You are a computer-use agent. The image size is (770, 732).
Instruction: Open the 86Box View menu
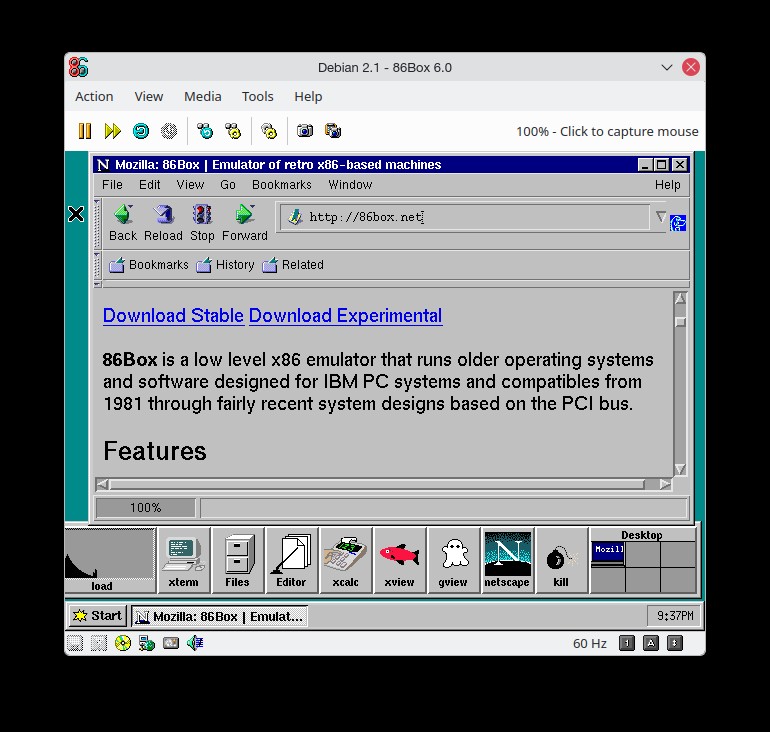click(x=149, y=96)
